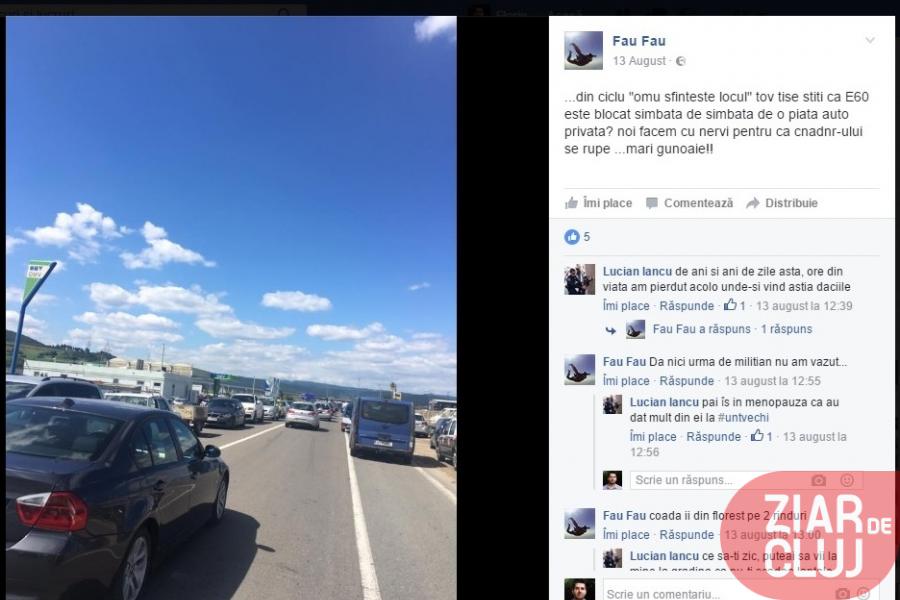Click the Comentează speech bubble icon
Image resolution: width=900 pixels, height=600 pixels.
coord(651,203)
